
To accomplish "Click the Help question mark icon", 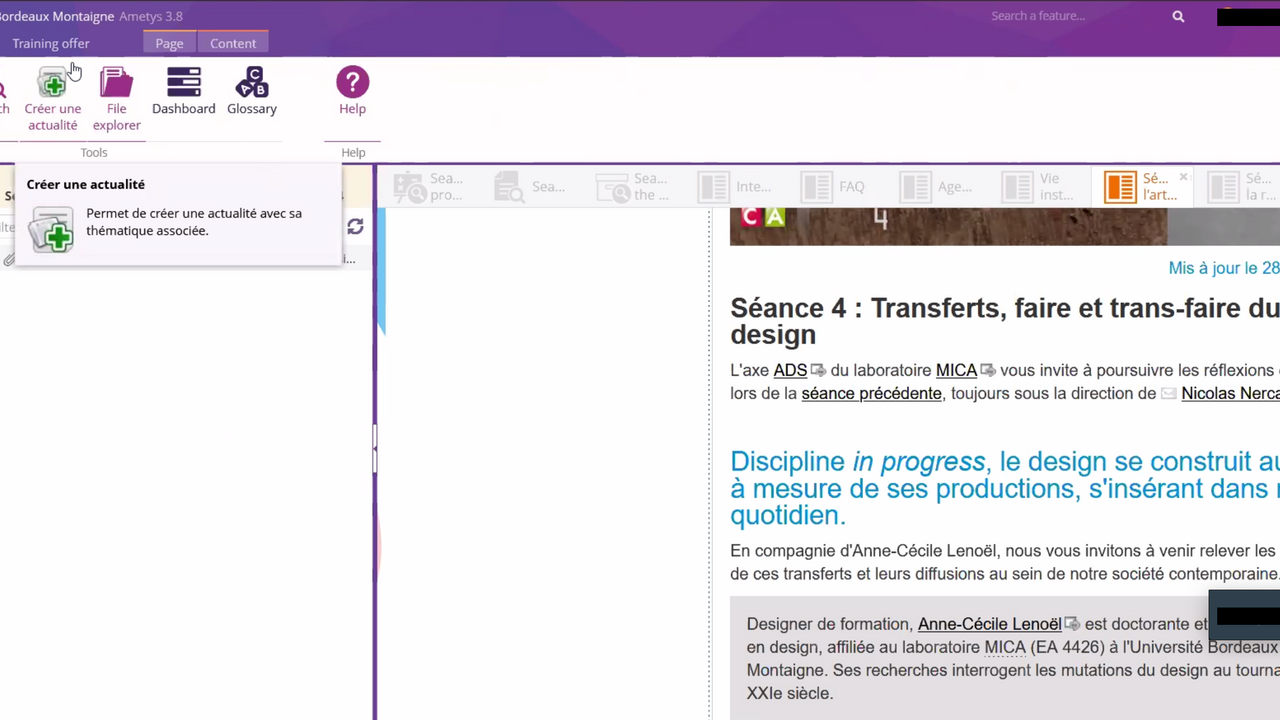I will pyautogui.click(x=352, y=83).
